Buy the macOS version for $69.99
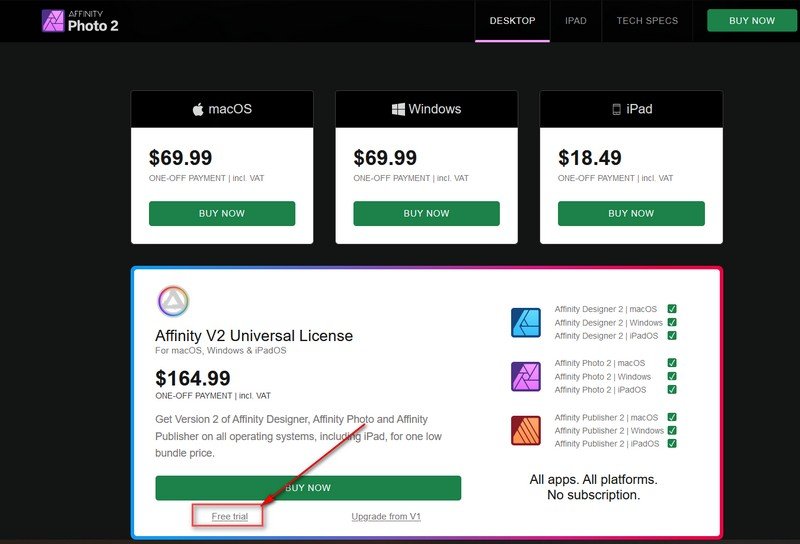Image resolution: width=800 pixels, height=544 pixels. pos(222,213)
